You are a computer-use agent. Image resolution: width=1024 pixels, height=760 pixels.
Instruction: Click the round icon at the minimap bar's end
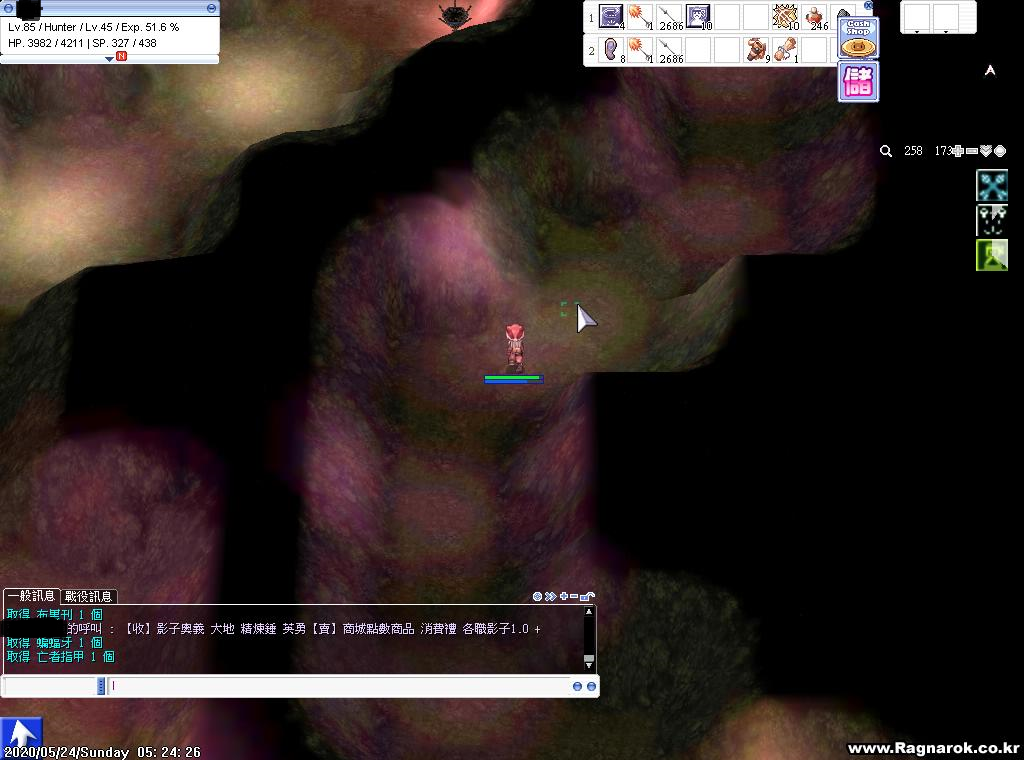1000,151
